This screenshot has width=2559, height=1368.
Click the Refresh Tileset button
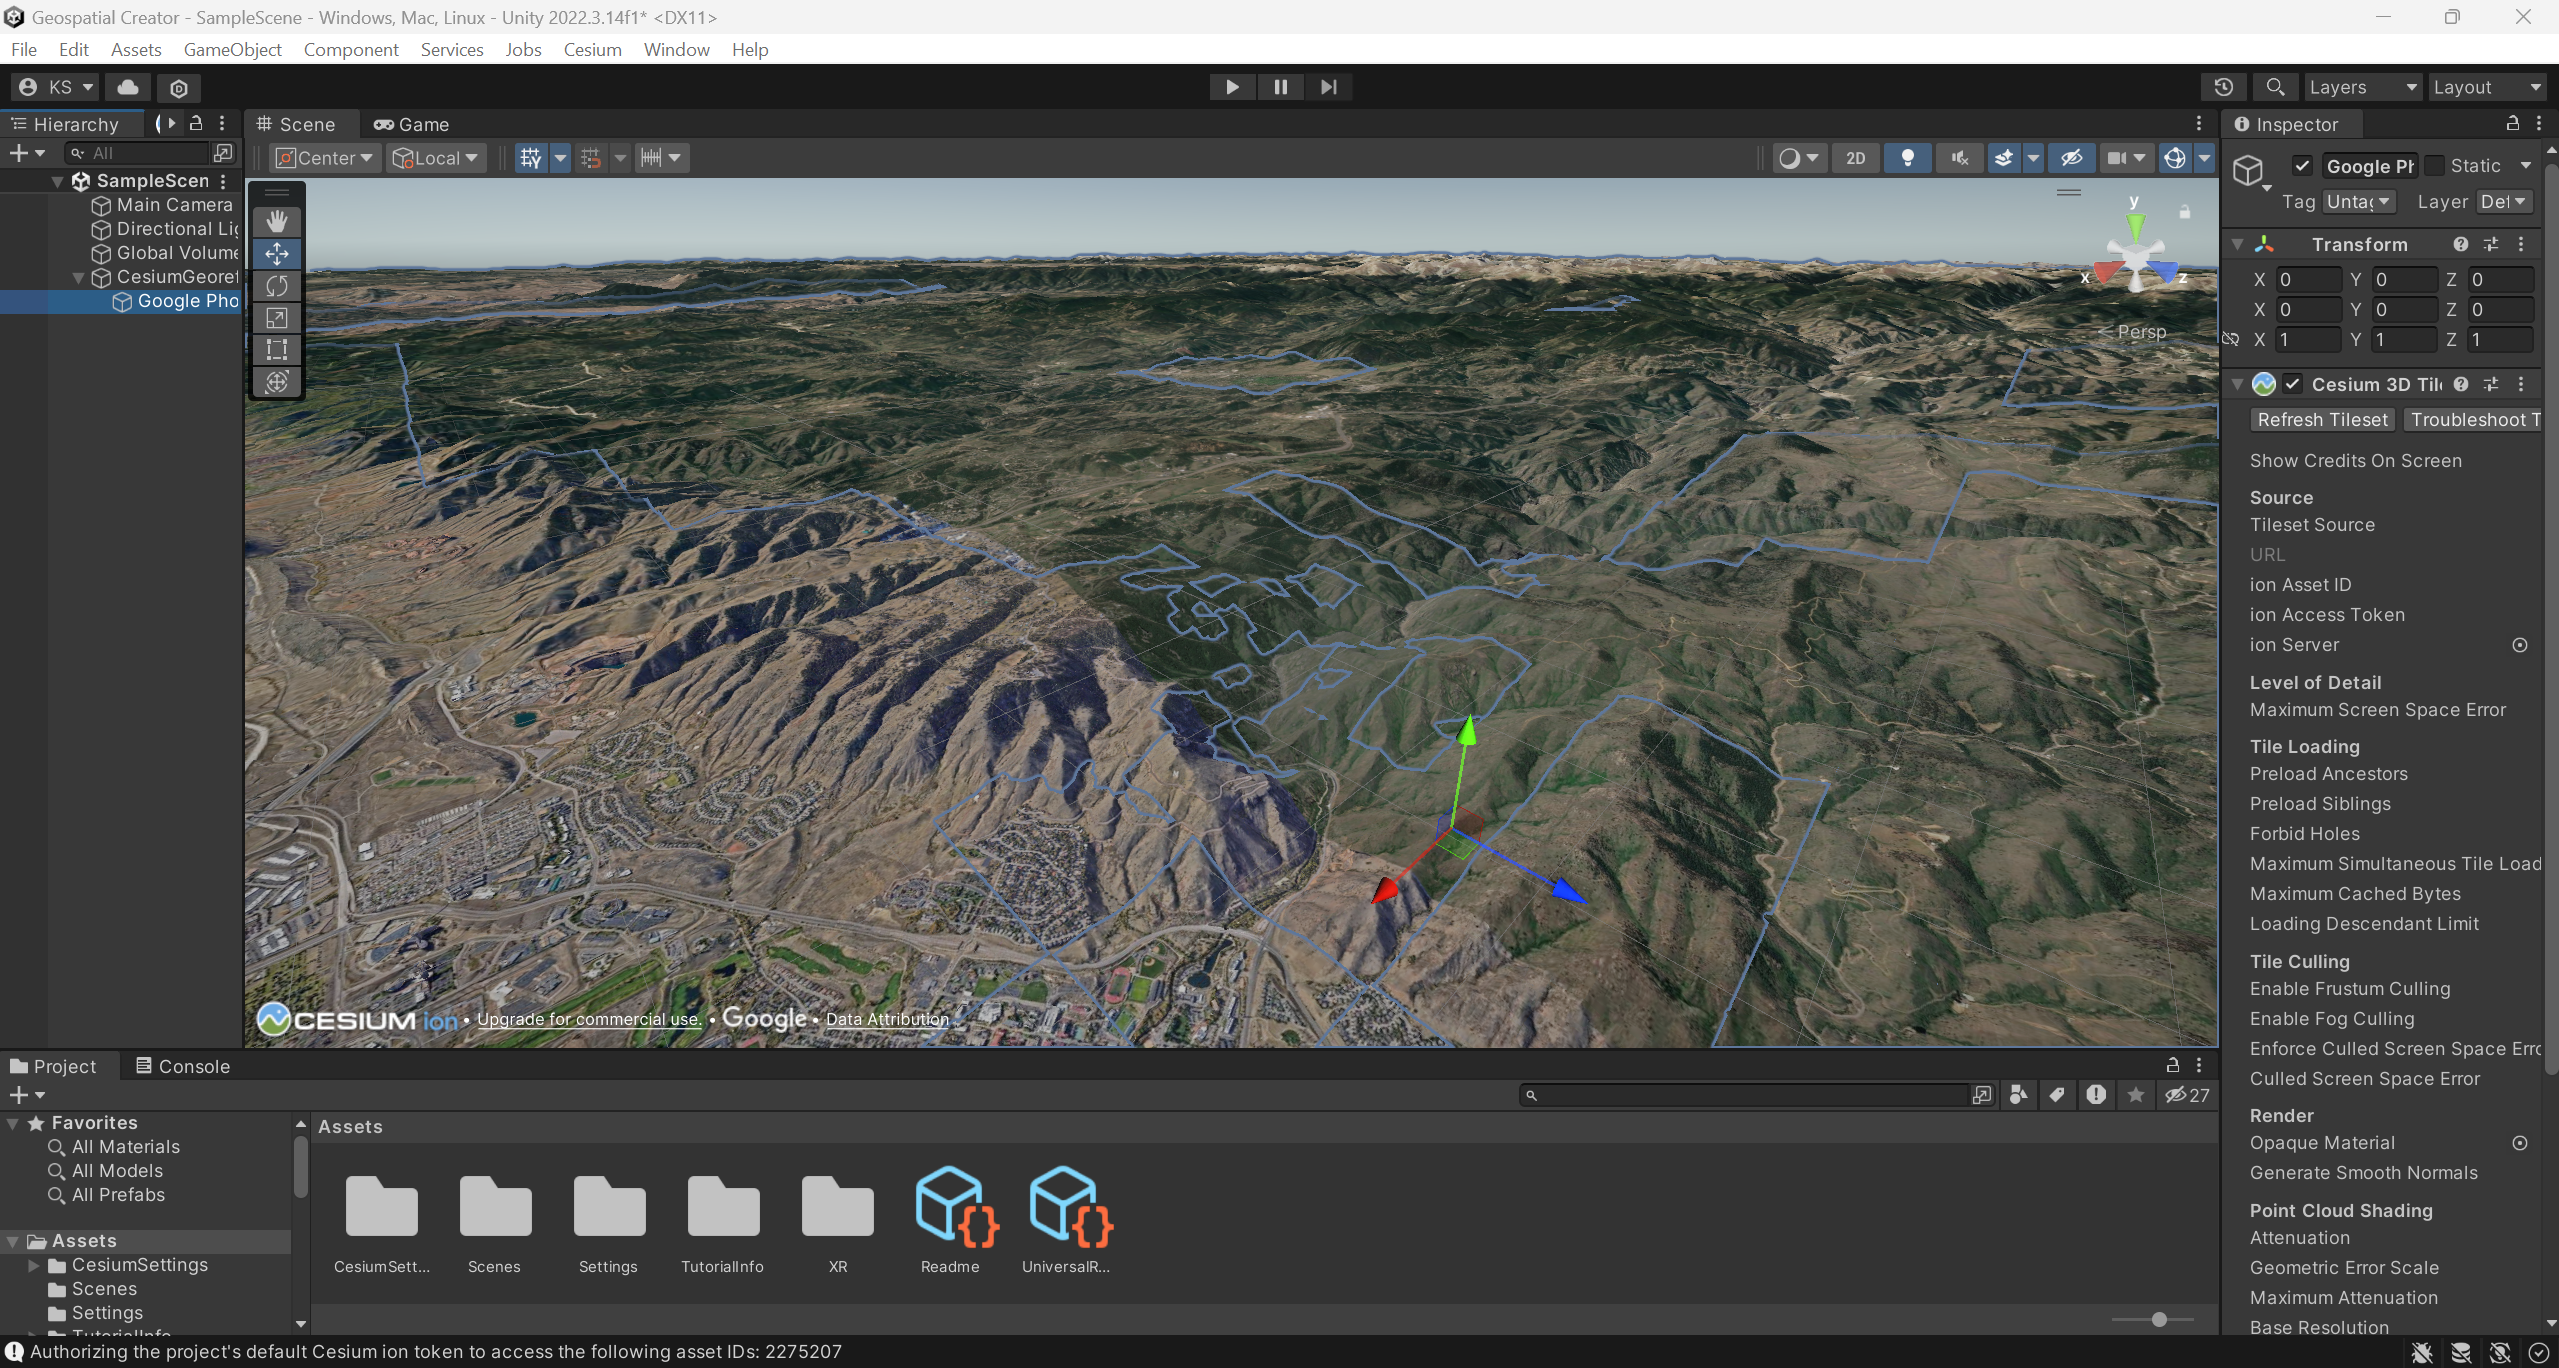pyautogui.click(x=2321, y=420)
